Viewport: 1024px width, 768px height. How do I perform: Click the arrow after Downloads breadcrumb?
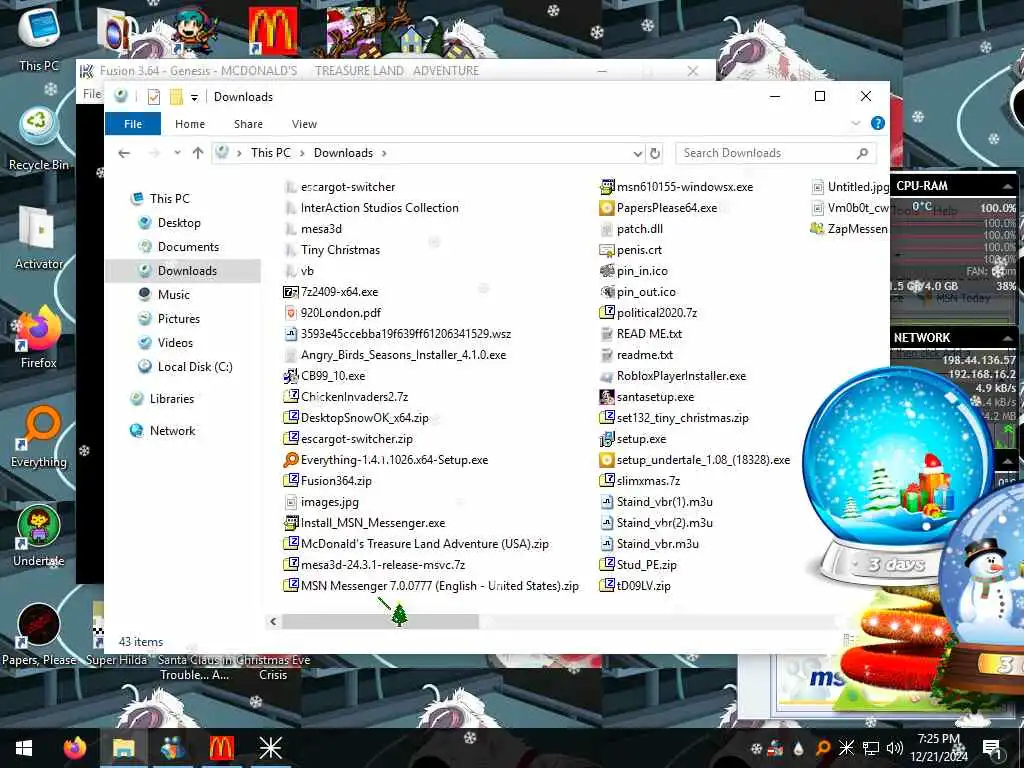coord(384,153)
